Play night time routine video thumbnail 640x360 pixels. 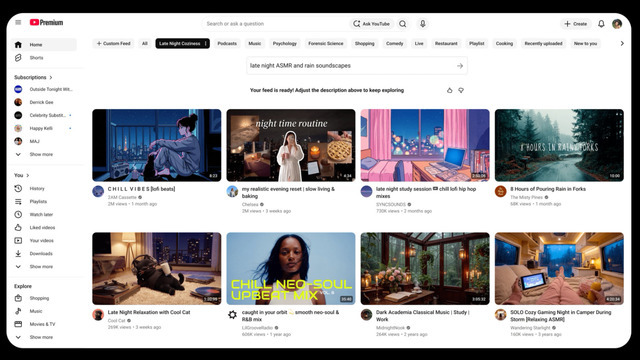291,145
